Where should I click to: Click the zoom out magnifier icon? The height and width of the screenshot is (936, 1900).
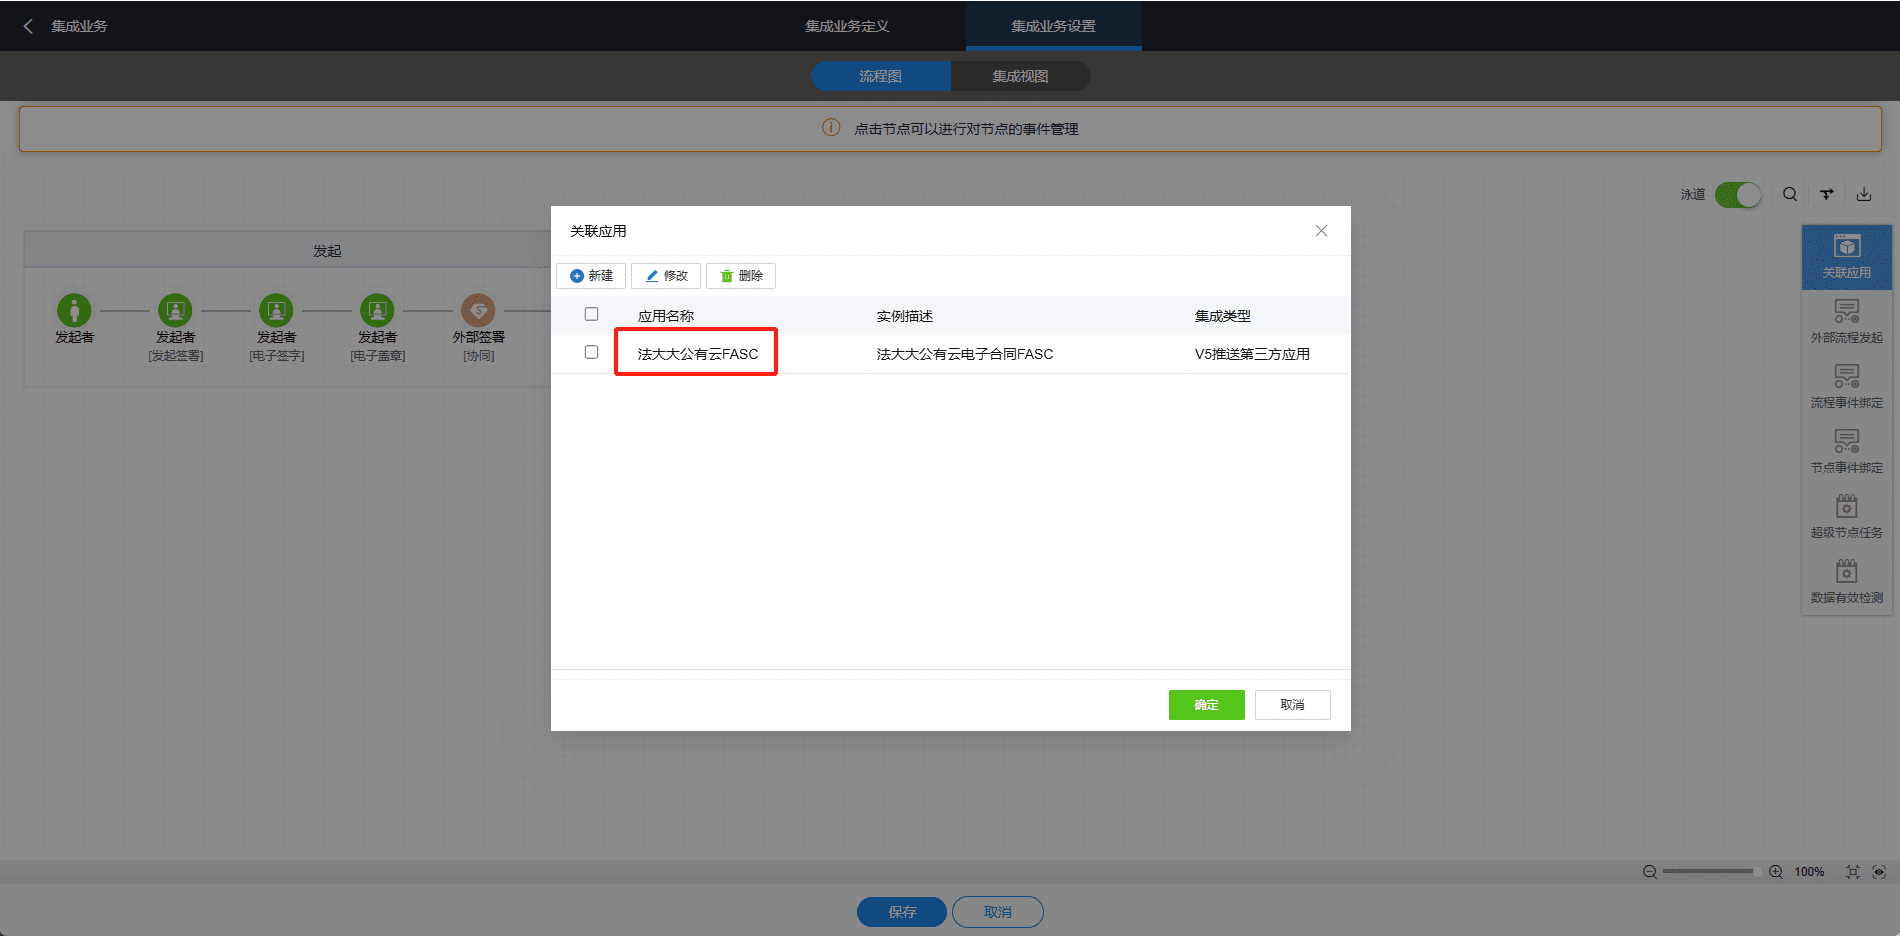(x=1650, y=872)
